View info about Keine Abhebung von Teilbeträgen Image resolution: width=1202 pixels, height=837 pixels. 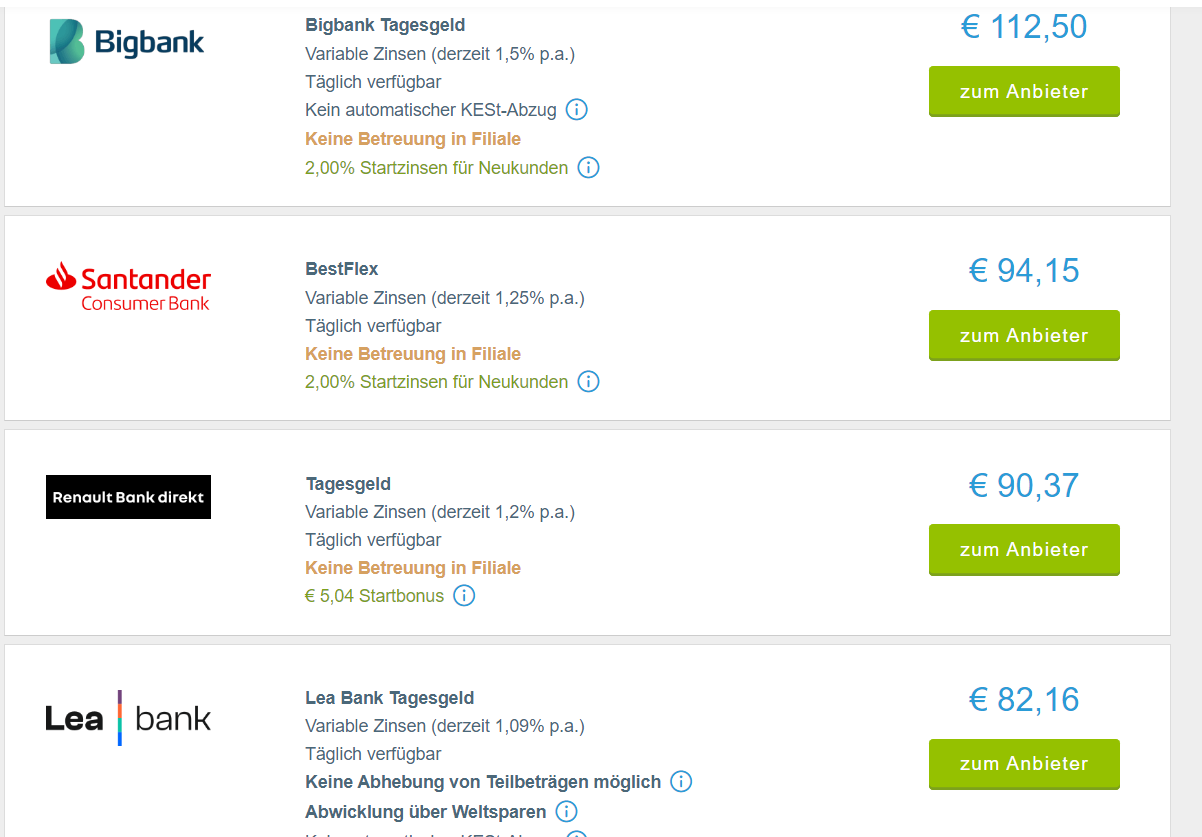681,781
